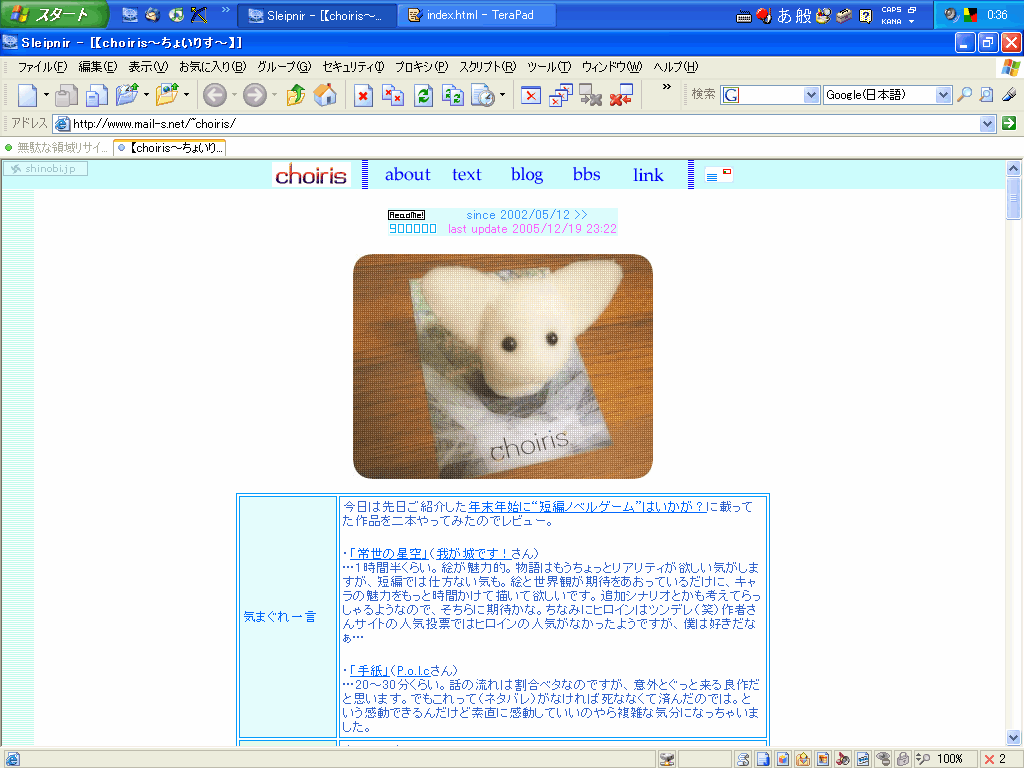This screenshot has width=1024, height=768.
Task: Click the Up one level icon
Action: click(x=296, y=95)
